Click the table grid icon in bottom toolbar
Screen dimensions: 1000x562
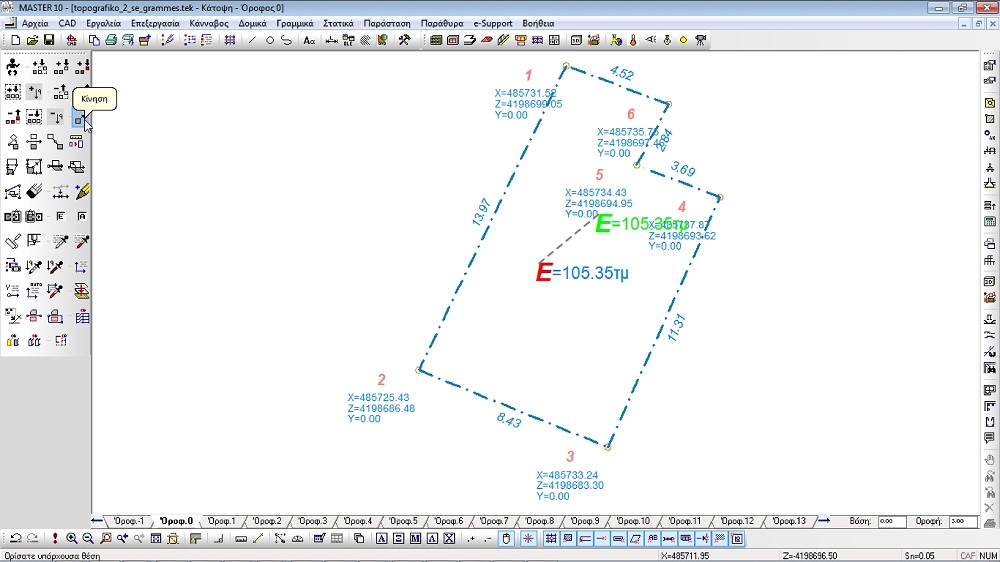click(x=337, y=538)
